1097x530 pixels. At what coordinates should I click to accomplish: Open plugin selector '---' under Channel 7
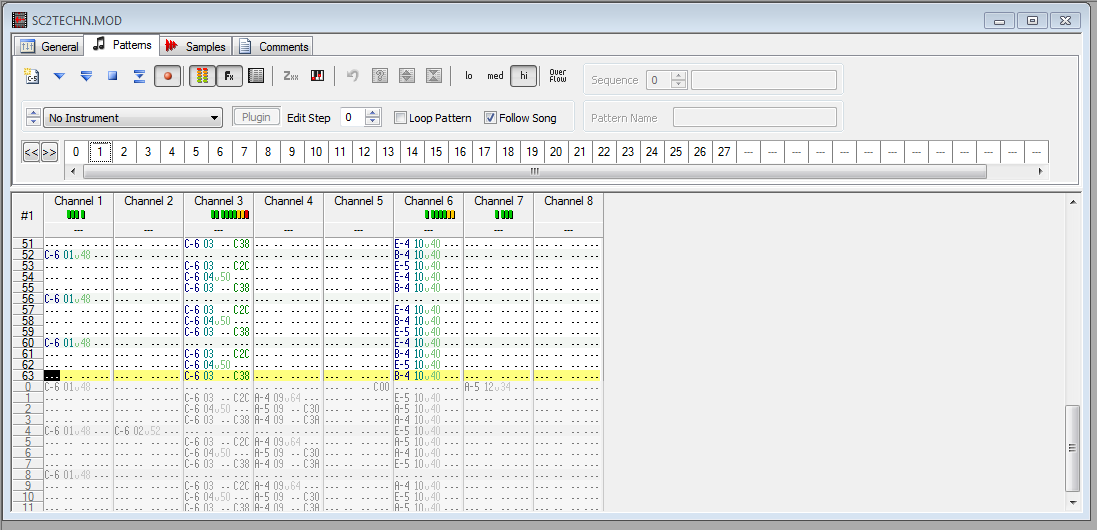tap(498, 229)
